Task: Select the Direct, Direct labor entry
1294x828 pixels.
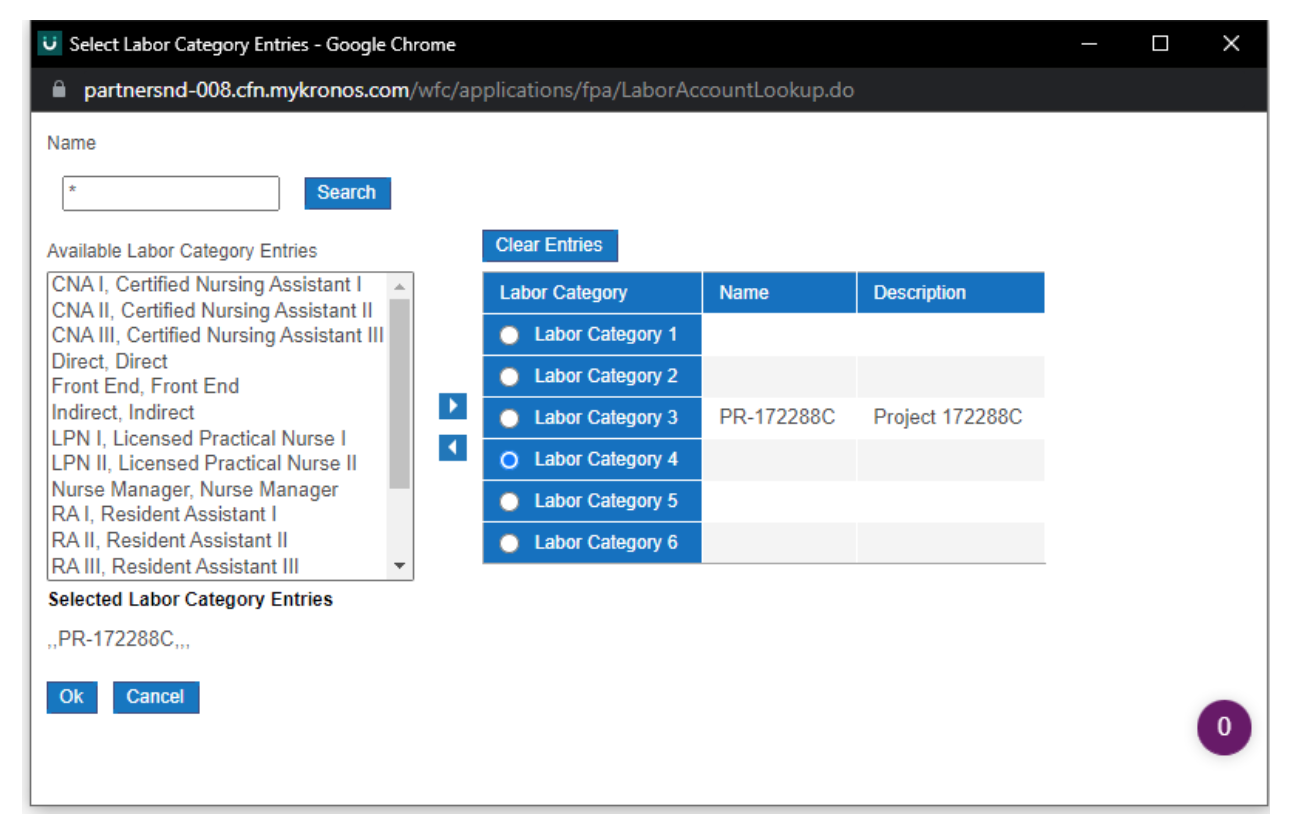Action: pyautogui.click(x=109, y=361)
